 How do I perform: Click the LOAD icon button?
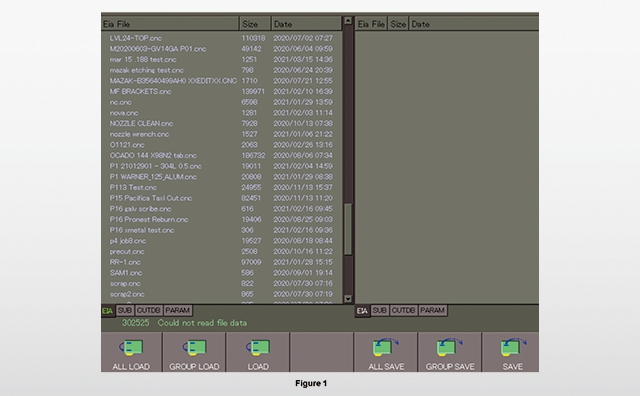click(x=258, y=352)
